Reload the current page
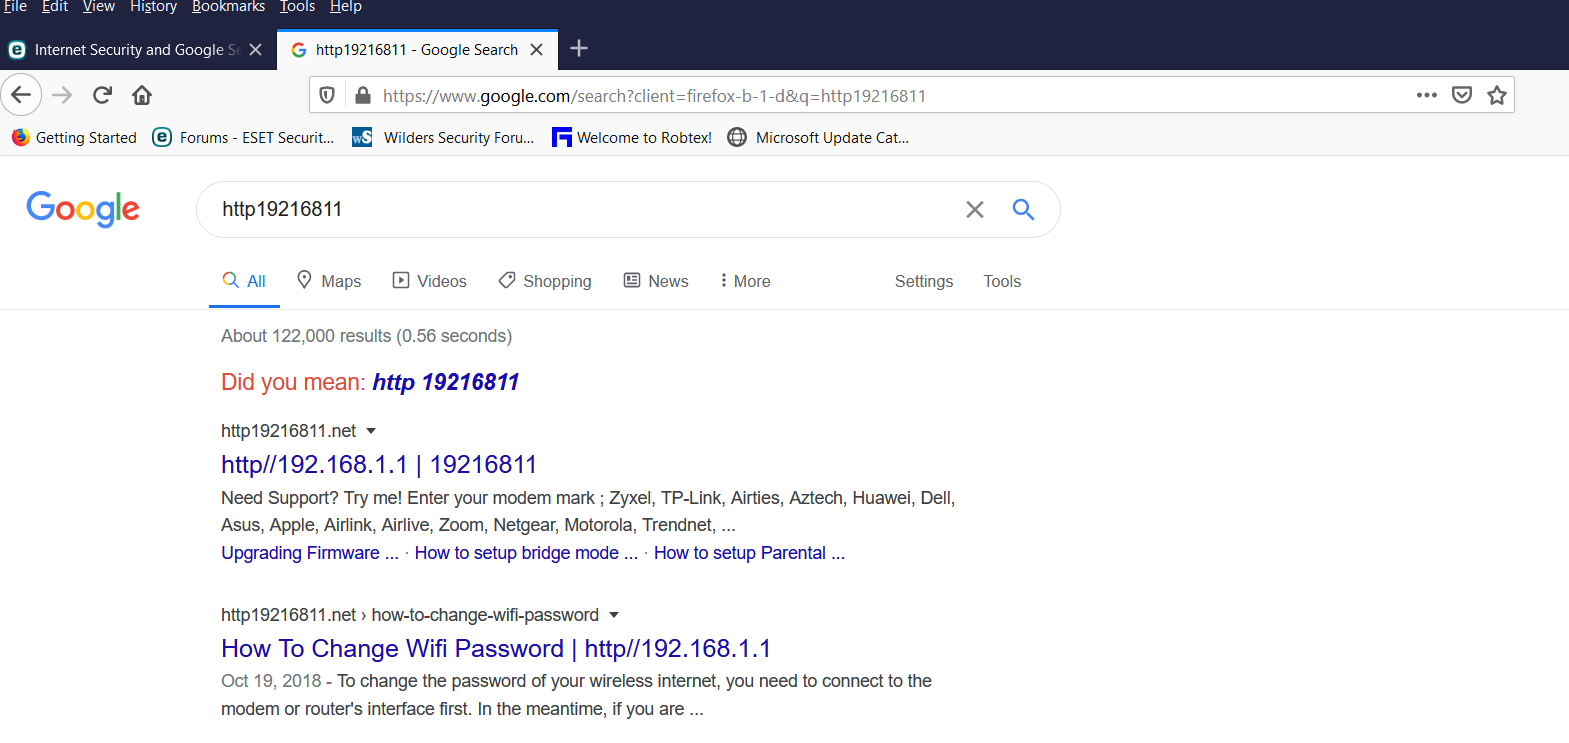Viewport: 1569px width, 743px height. coord(102,95)
